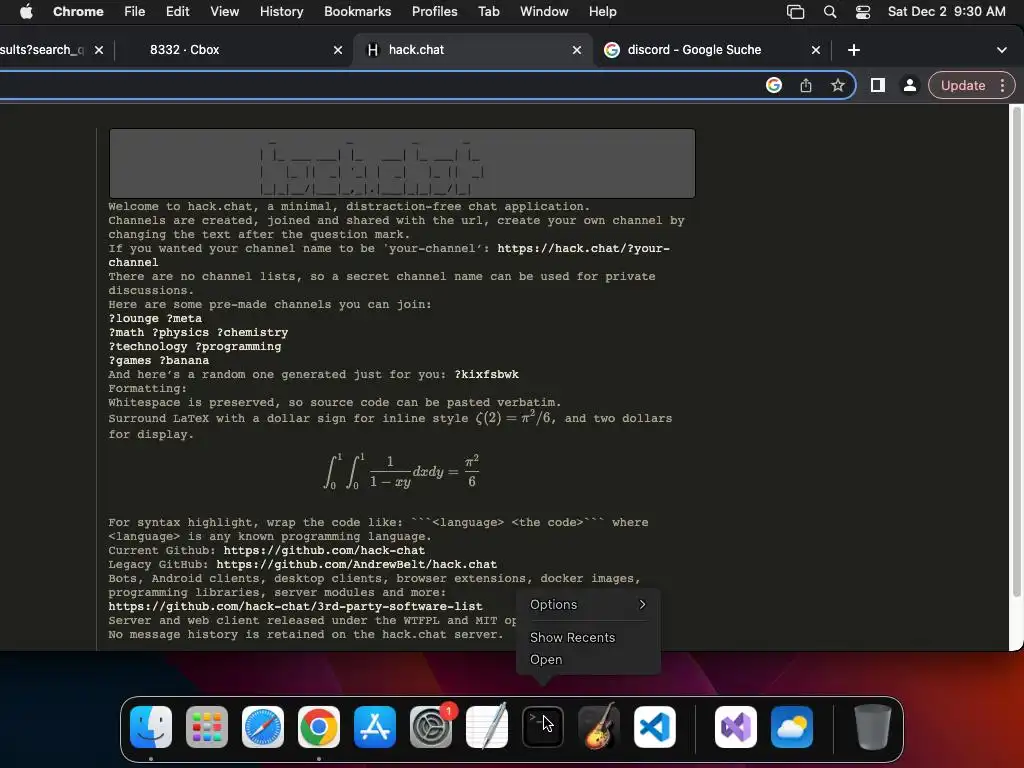Bookmark this tab with the star icon
This screenshot has height=768, width=1024.
(x=838, y=85)
